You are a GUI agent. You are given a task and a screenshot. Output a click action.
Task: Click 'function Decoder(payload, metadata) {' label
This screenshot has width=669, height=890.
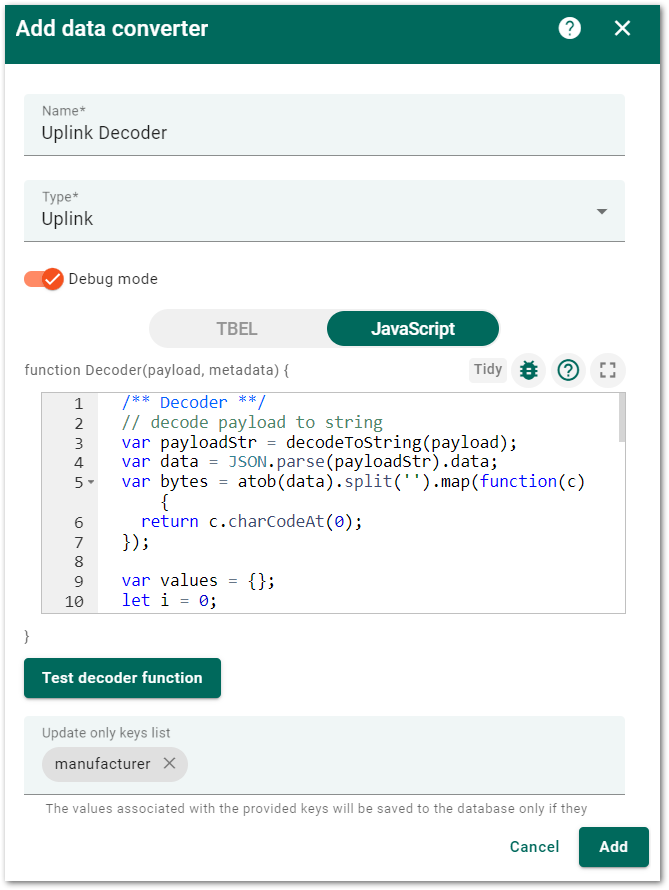pos(157,370)
